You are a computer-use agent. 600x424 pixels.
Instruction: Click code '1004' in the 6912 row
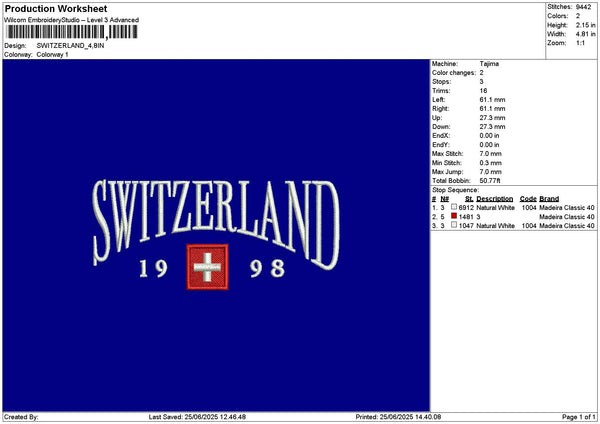tap(529, 208)
